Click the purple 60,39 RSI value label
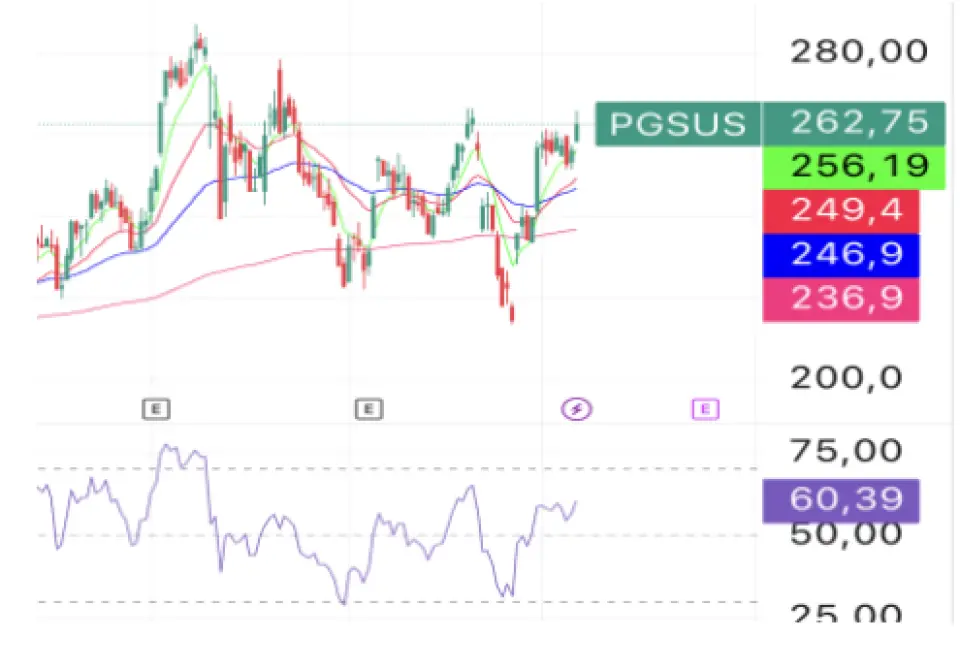 pos(841,501)
